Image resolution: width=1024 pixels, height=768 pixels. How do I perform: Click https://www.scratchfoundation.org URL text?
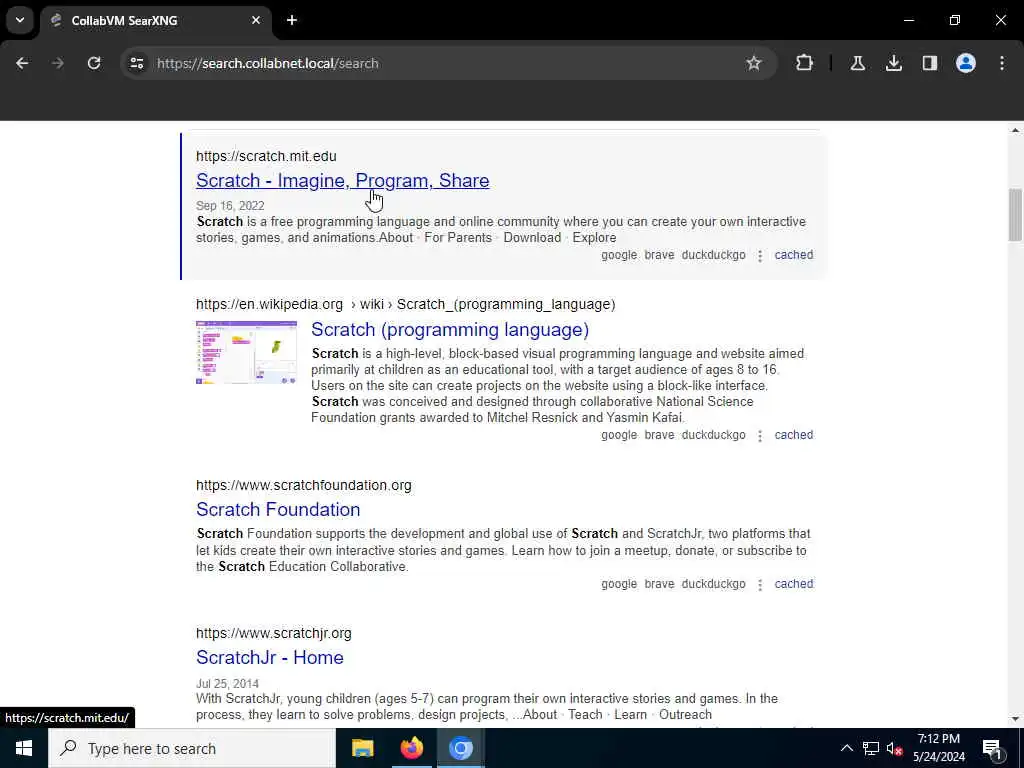point(304,485)
